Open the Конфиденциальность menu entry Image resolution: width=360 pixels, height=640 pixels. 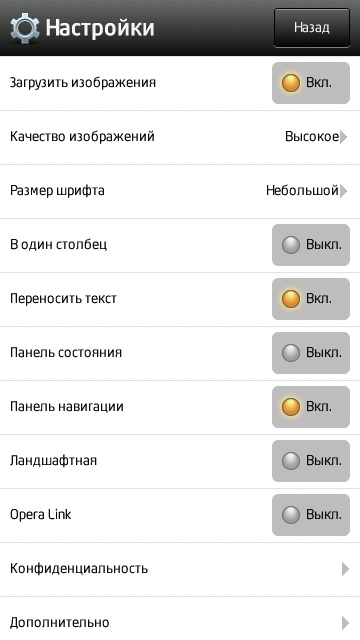point(180,569)
